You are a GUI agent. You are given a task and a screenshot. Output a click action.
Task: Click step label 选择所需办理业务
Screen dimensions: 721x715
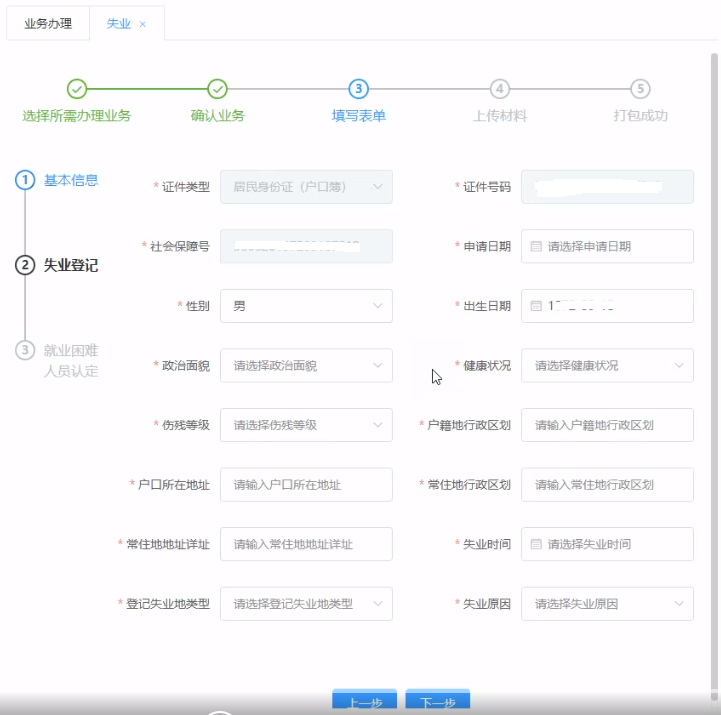[77, 116]
